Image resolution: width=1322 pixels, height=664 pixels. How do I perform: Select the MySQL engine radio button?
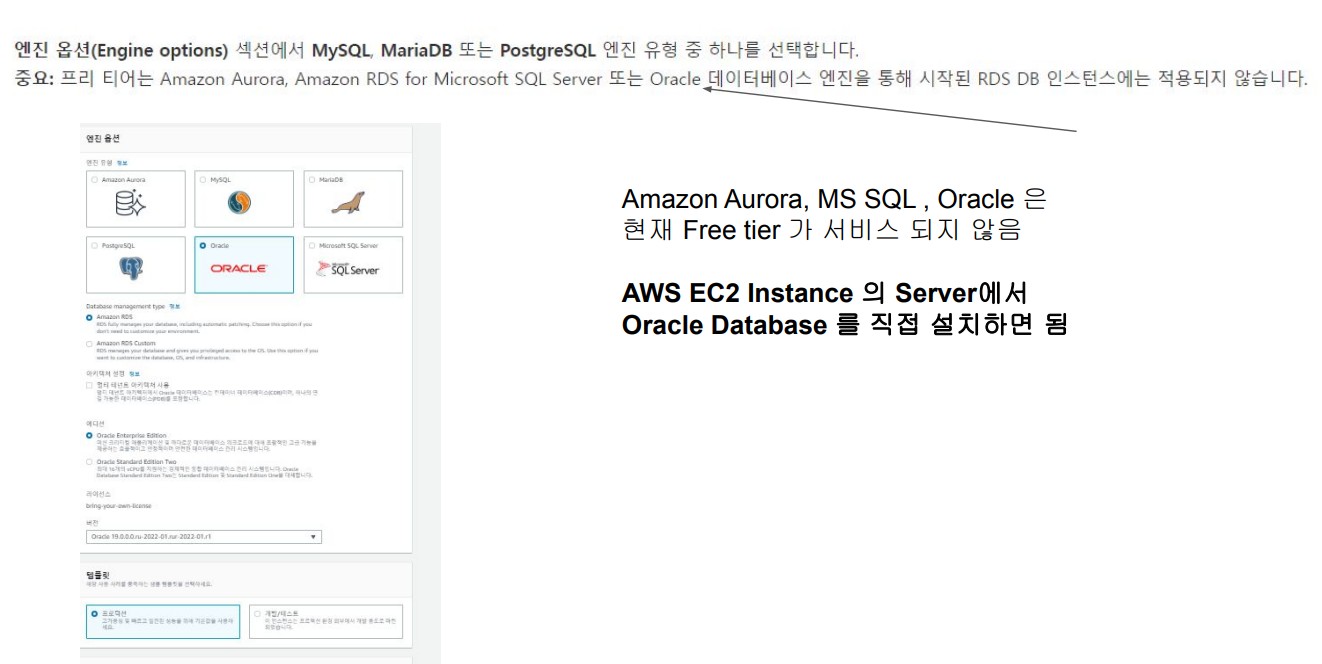203,180
